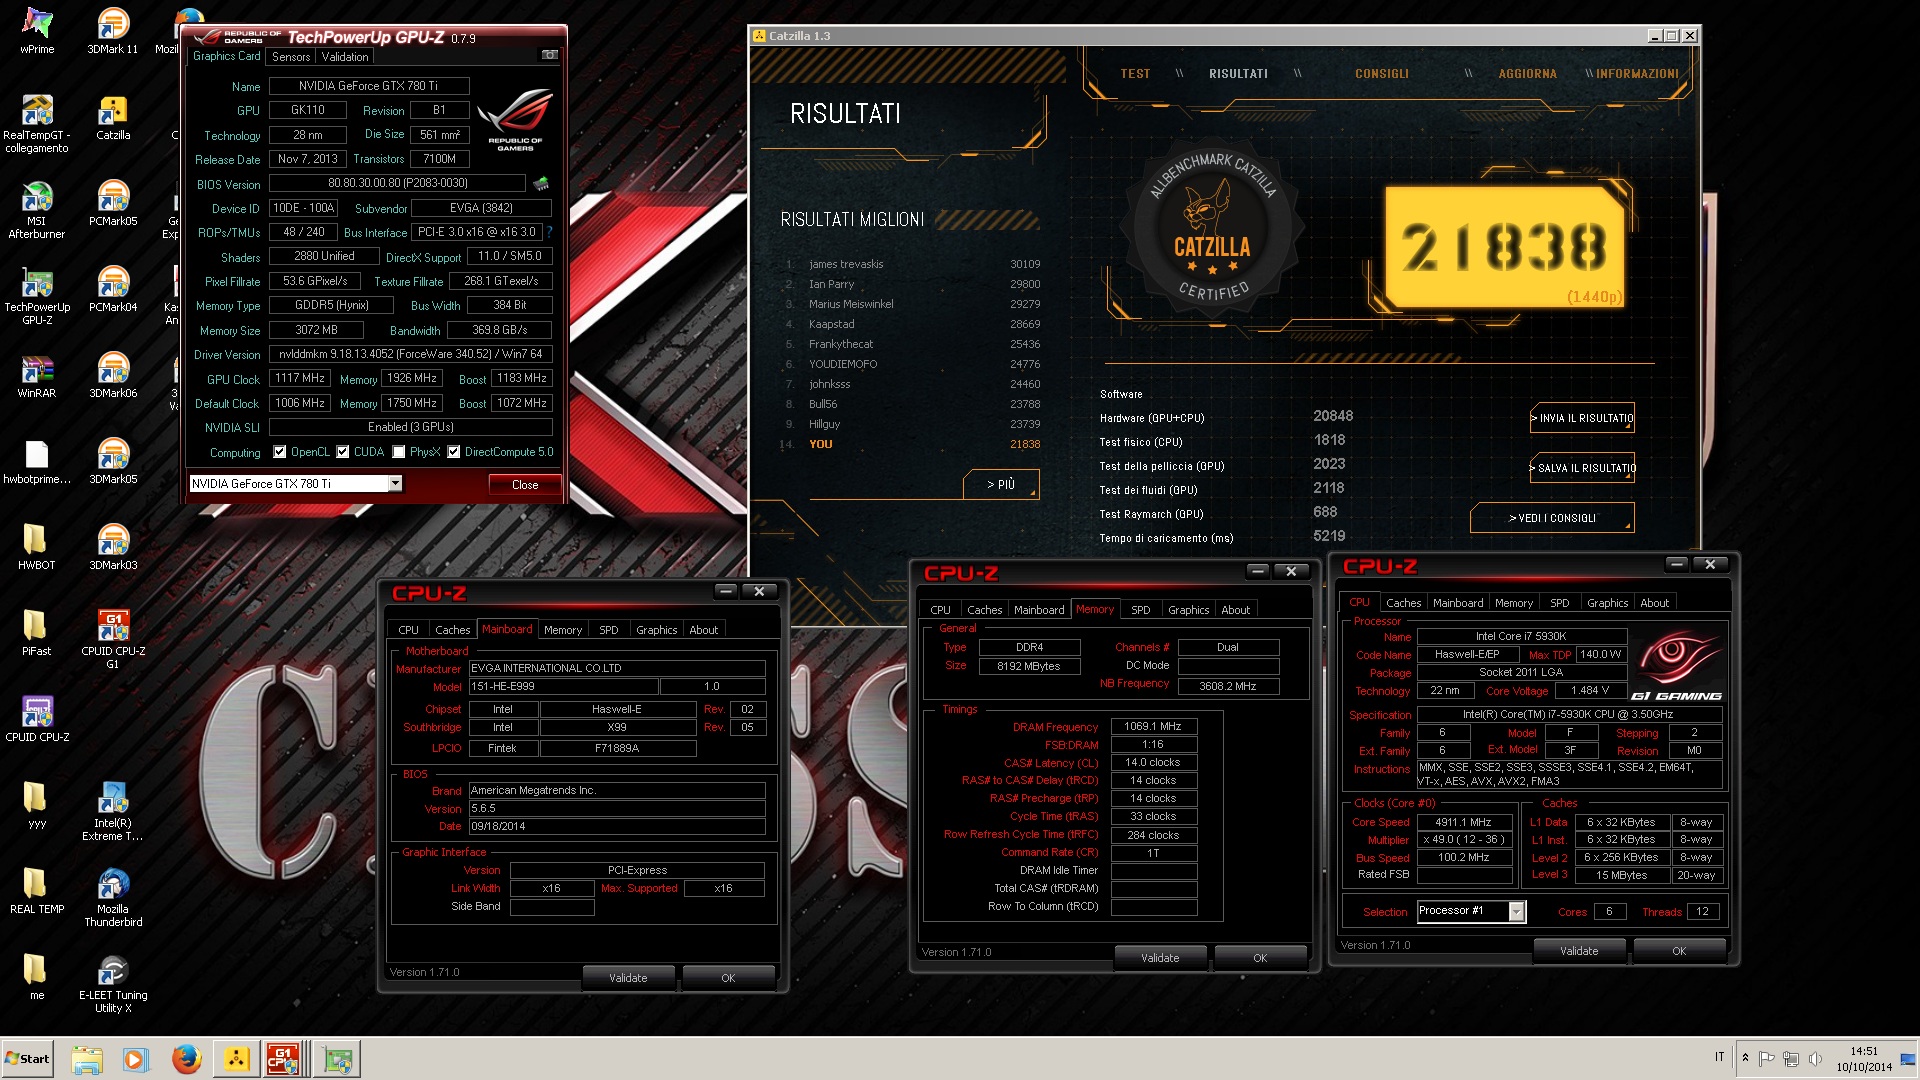This screenshot has height=1080, width=1920.
Task: Switch to Sensors tab in GPU-Z
Action: 291,57
